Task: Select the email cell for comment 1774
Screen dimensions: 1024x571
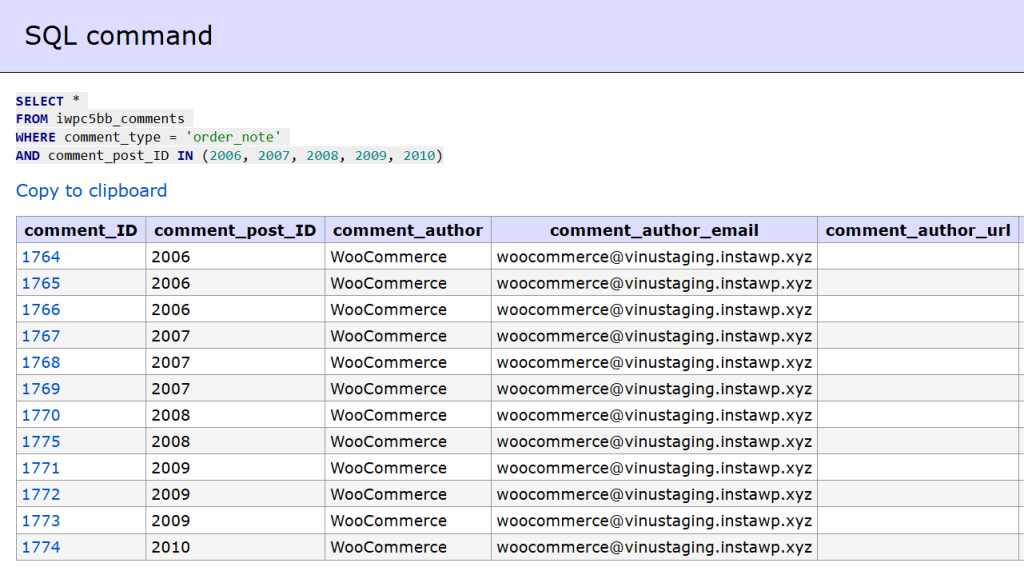Action: [x=654, y=547]
